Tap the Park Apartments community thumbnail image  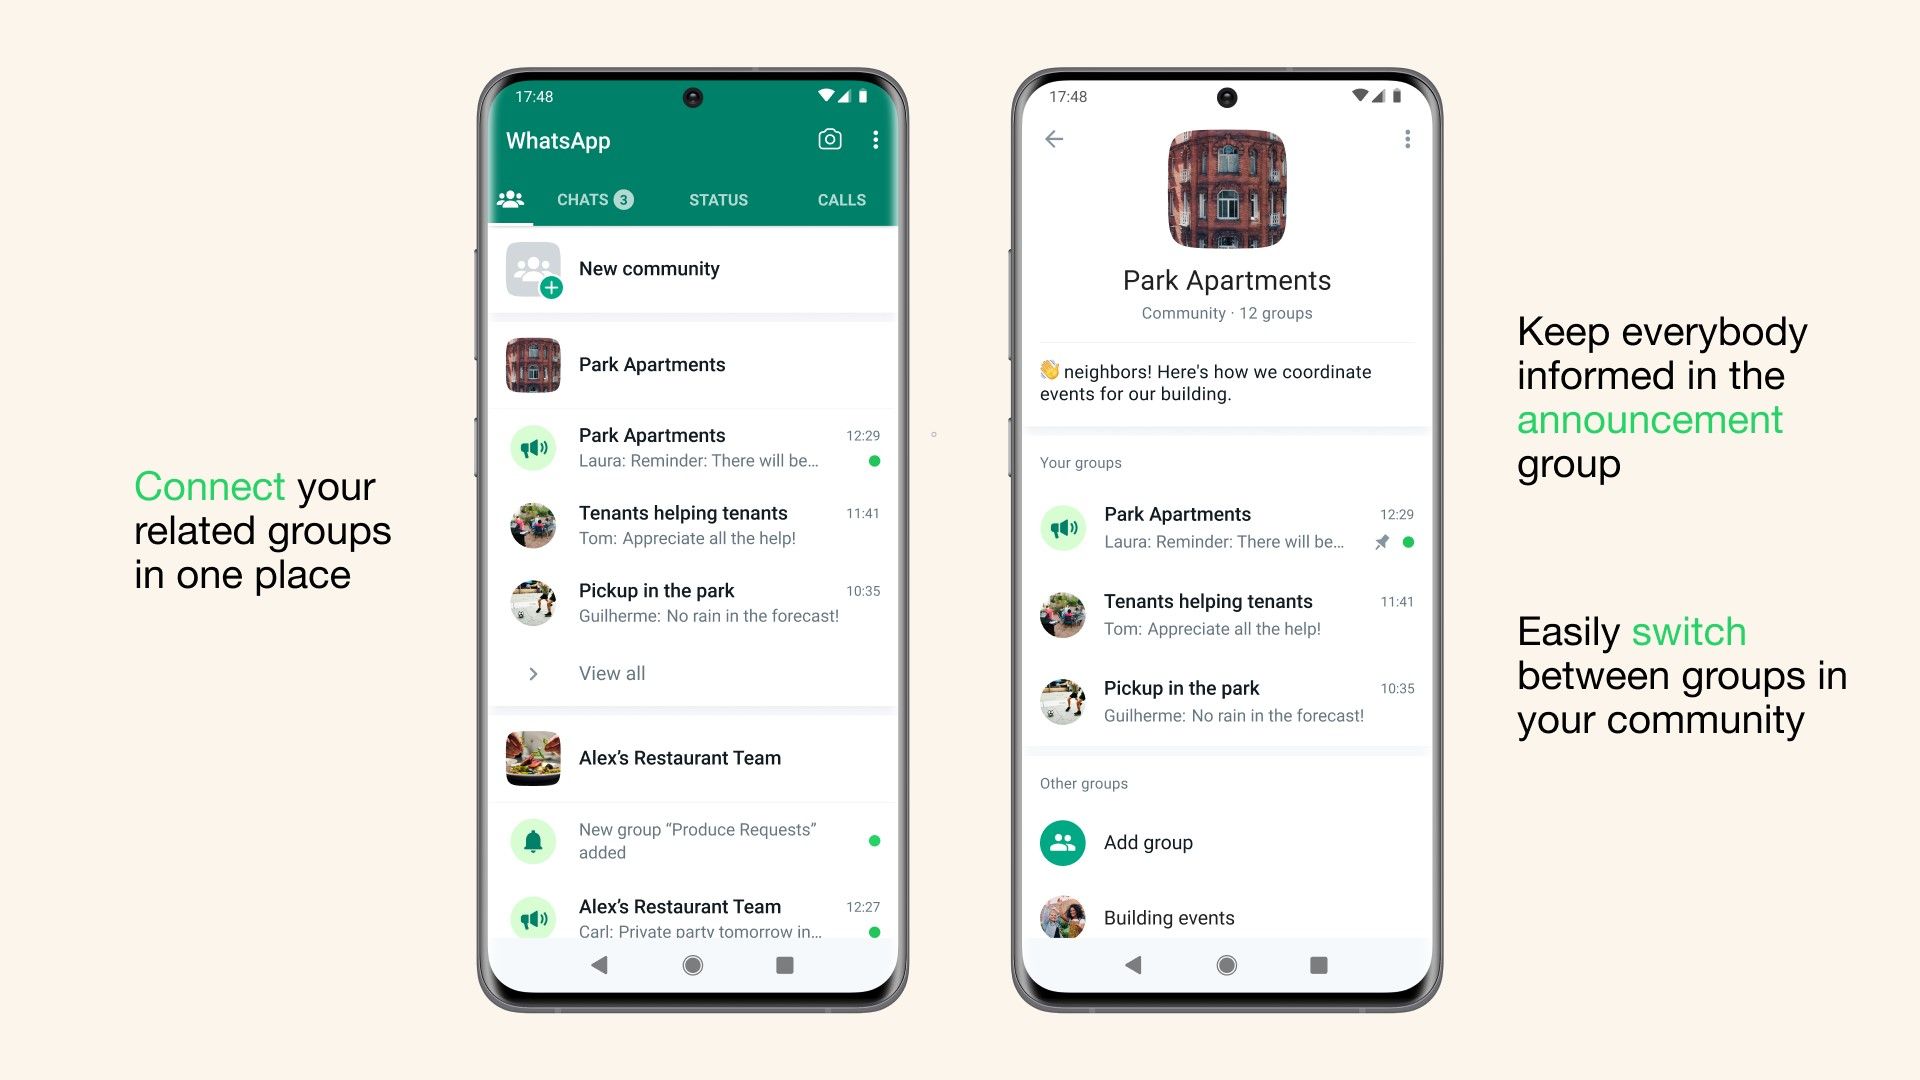point(535,364)
